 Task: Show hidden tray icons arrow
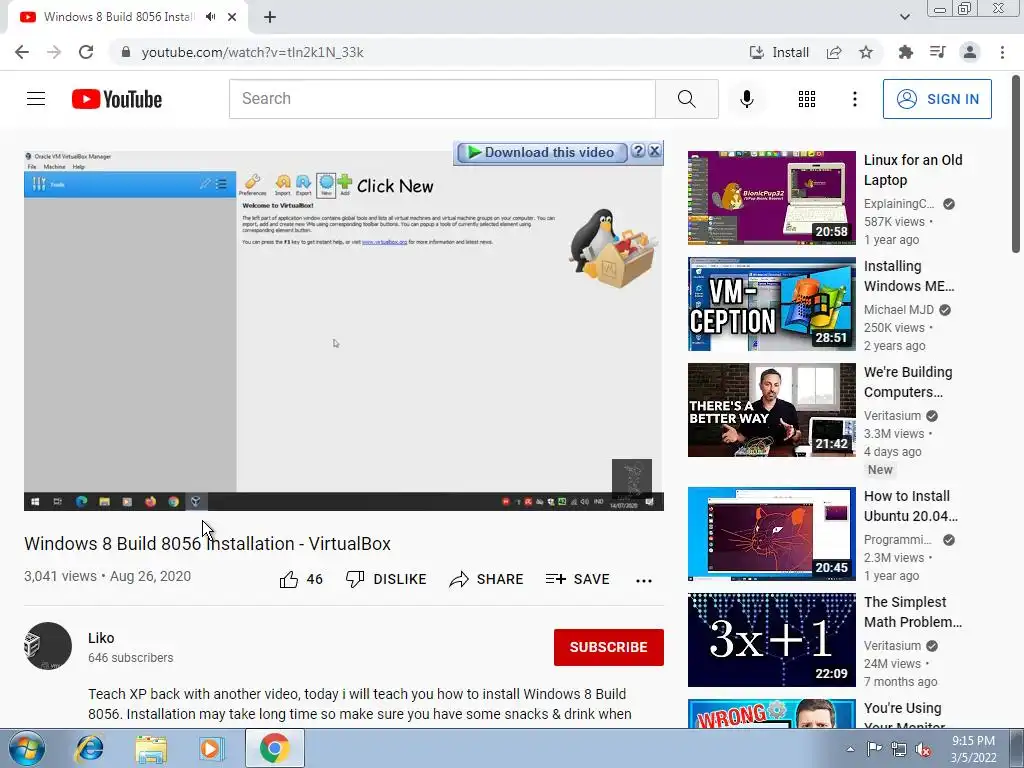(850, 749)
